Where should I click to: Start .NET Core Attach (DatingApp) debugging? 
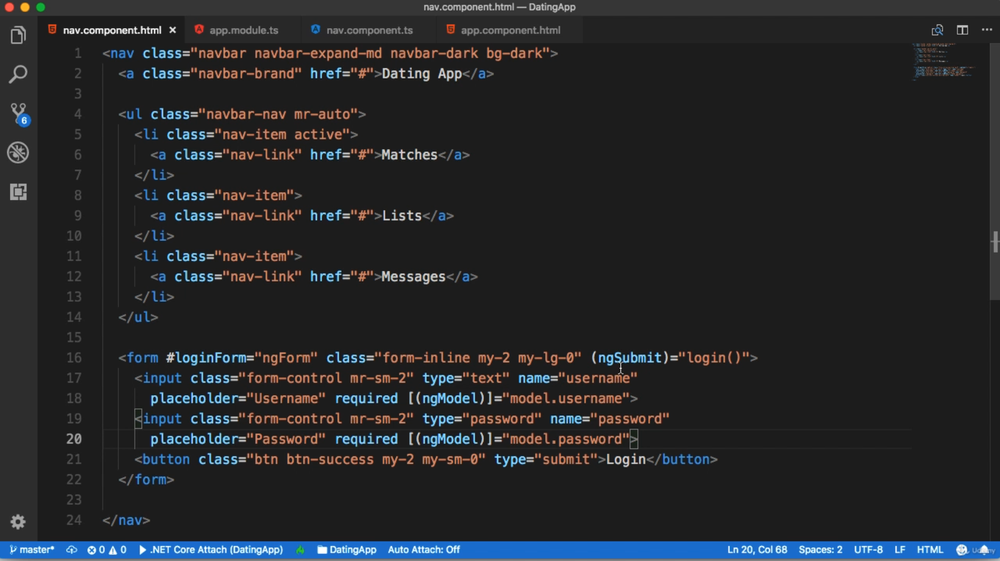(210, 550)
